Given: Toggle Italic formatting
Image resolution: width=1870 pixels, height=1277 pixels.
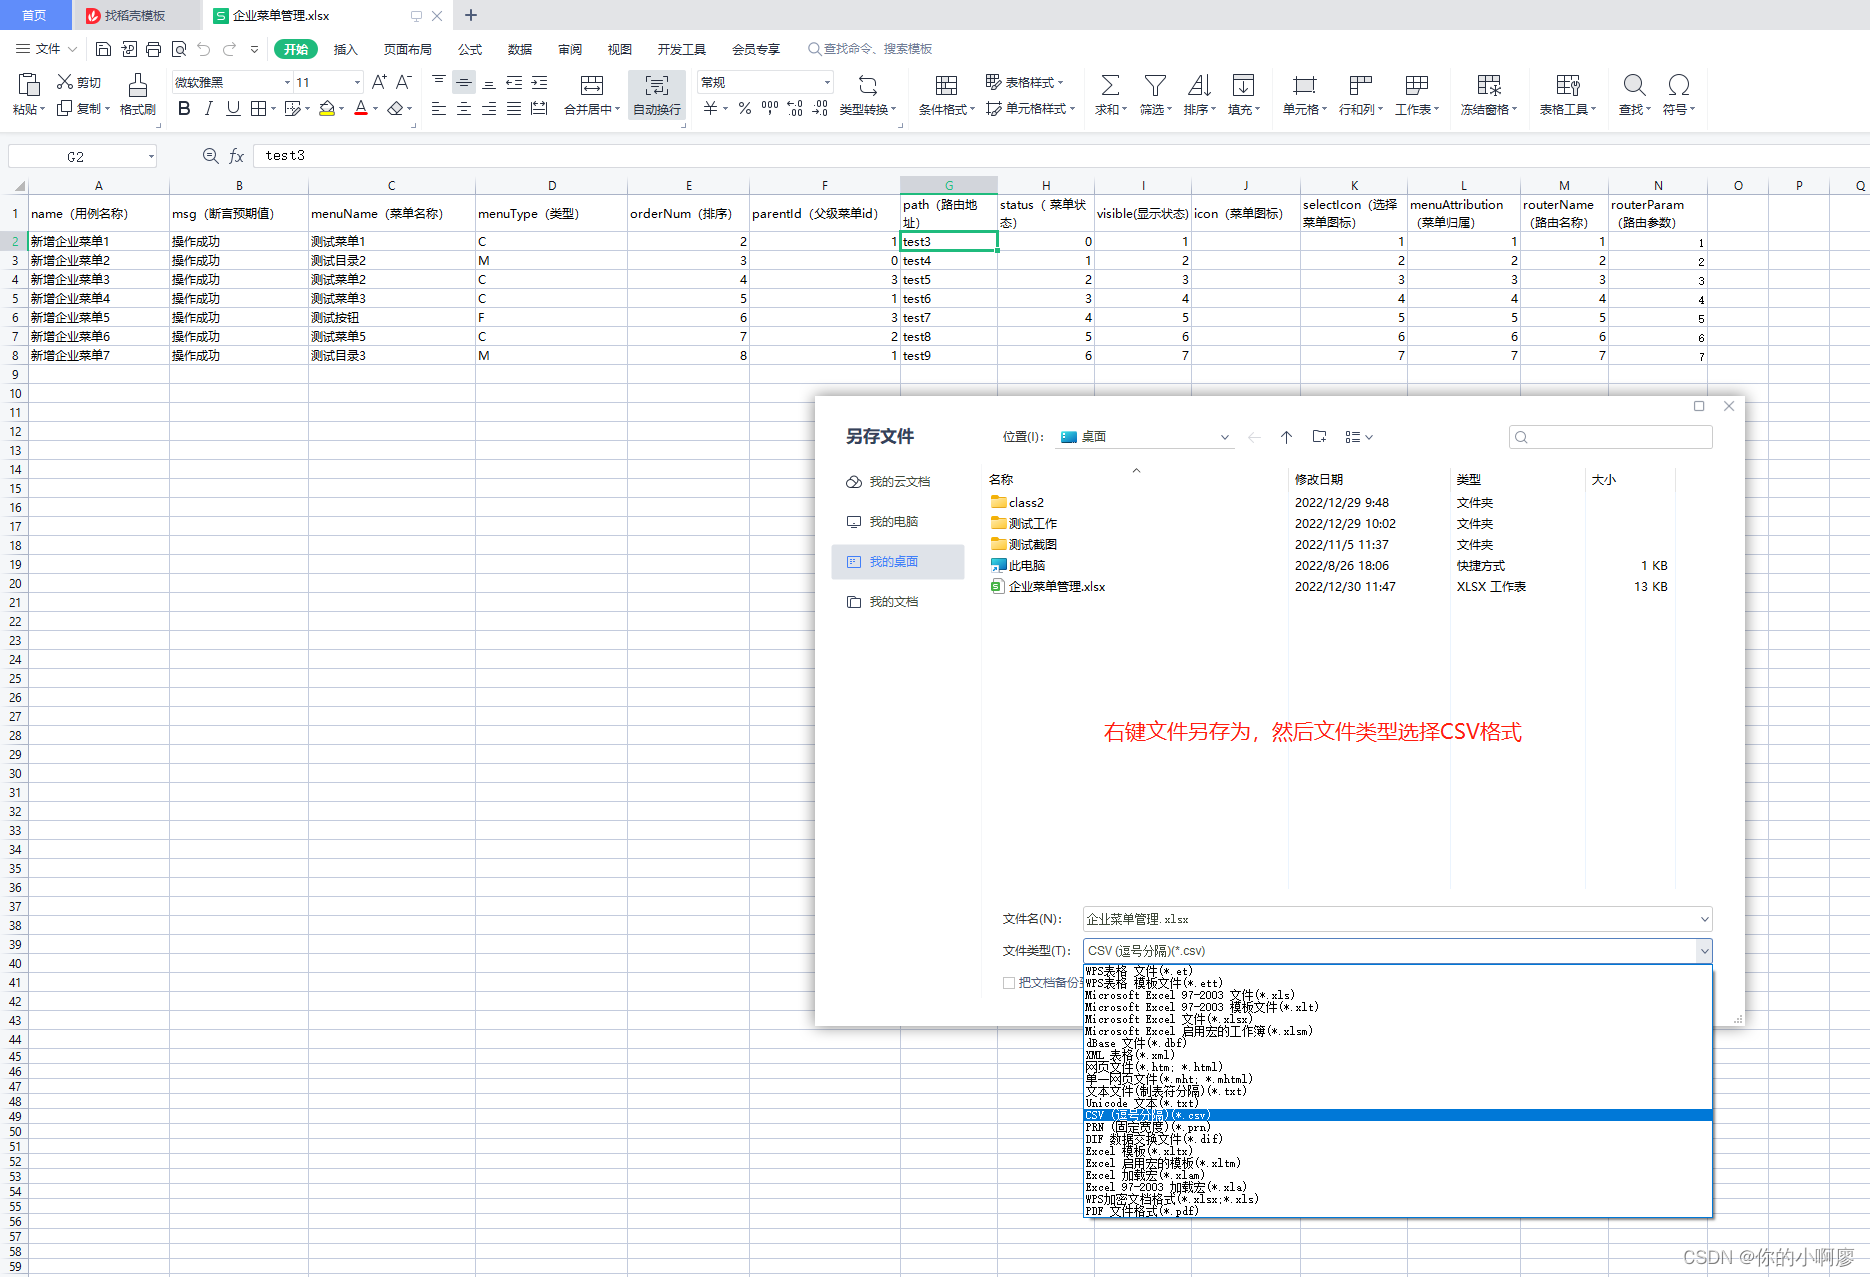Looking at the screenshot, I should coord(208,108).
